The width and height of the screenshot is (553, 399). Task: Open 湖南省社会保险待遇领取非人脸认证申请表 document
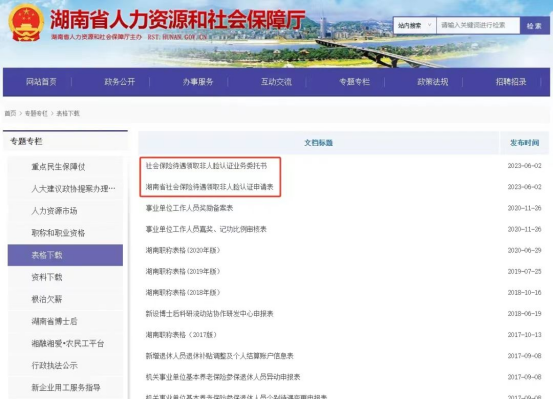point(209,187)
